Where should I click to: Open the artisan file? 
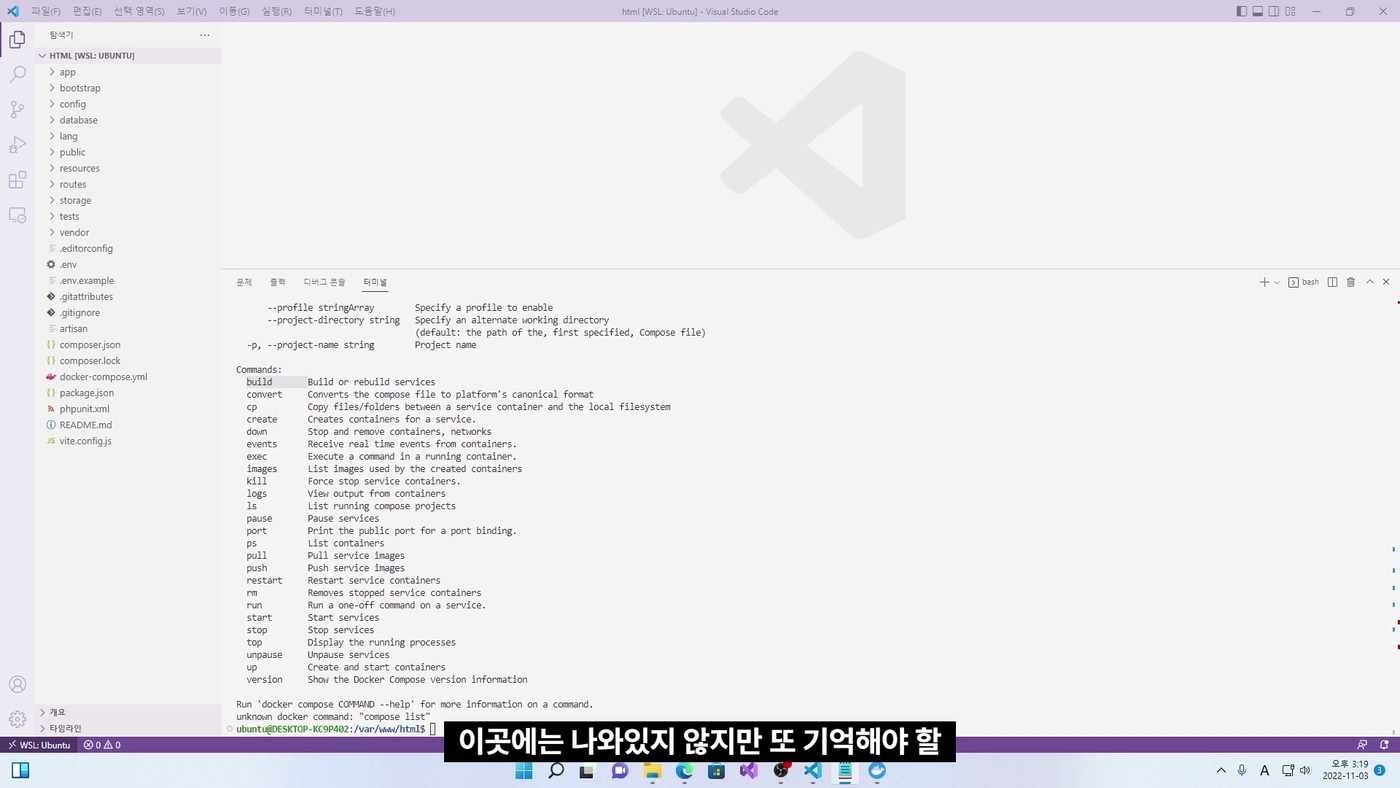(x=128, y=329)
